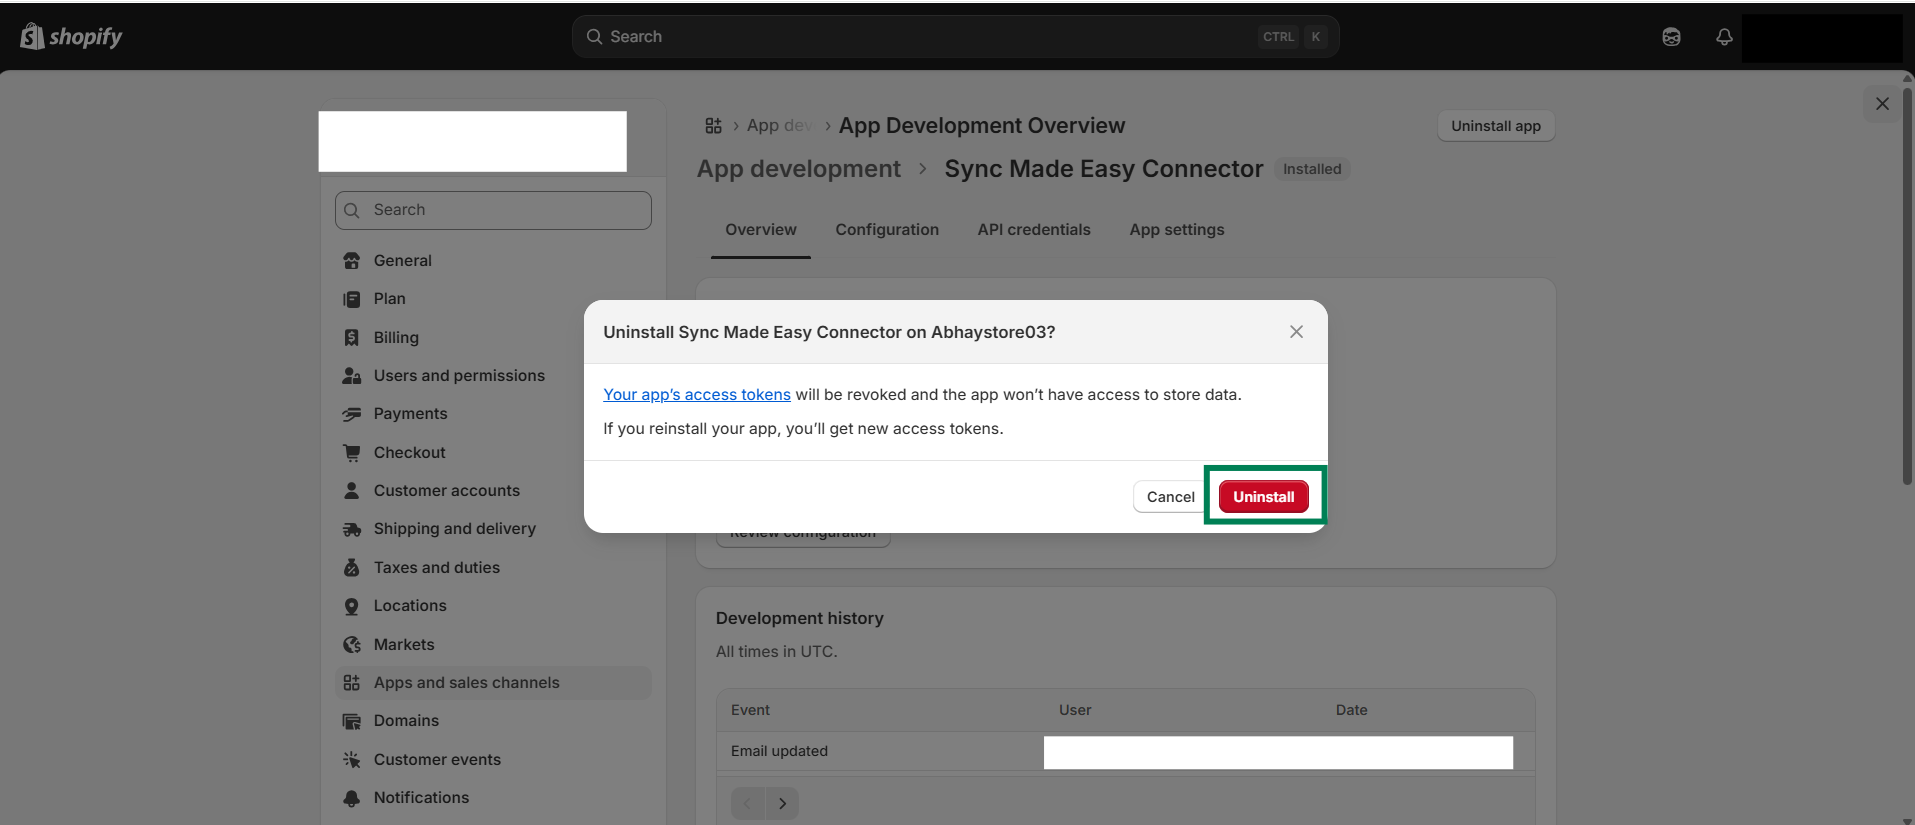
Task: Select the Shipping and delivery truck icon
Action: click(352, 529)
